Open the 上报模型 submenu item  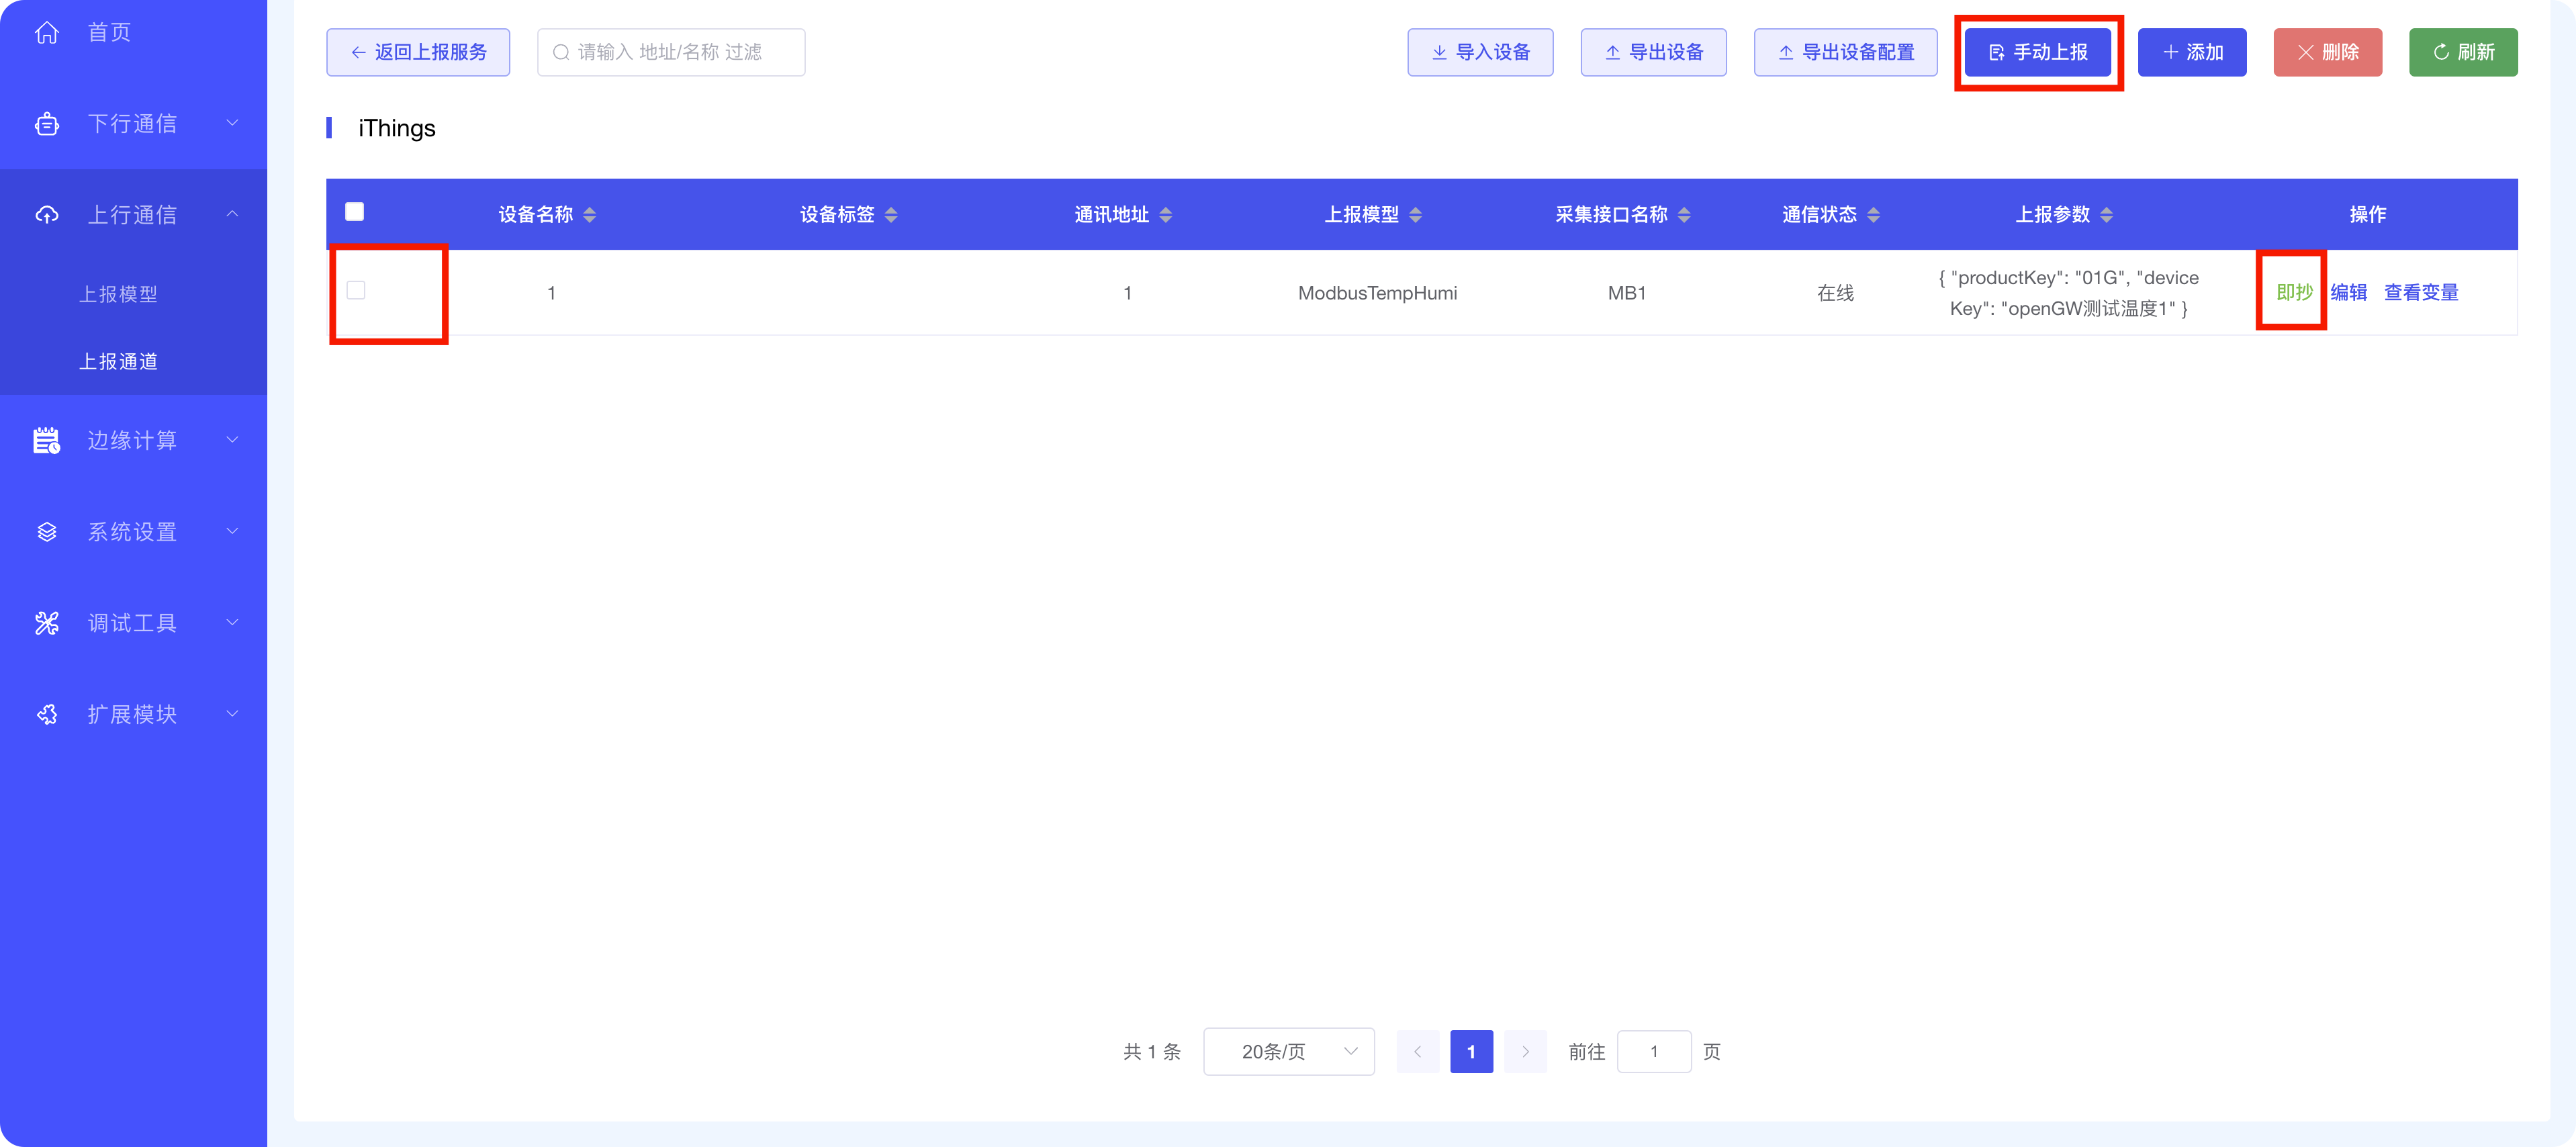point(118,294)
